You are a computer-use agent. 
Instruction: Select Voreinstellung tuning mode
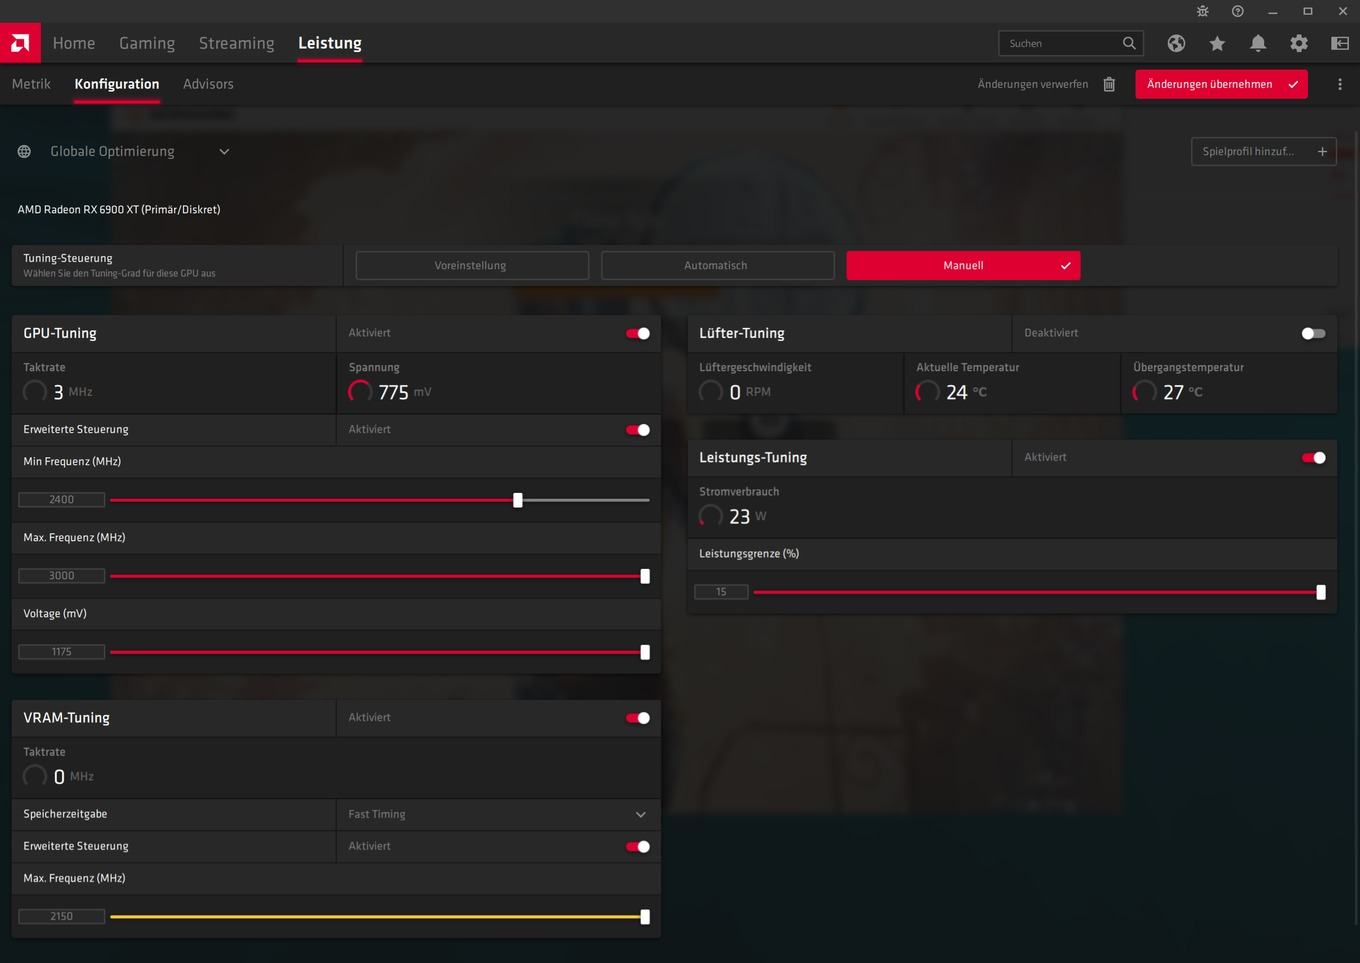click(471, 266)
